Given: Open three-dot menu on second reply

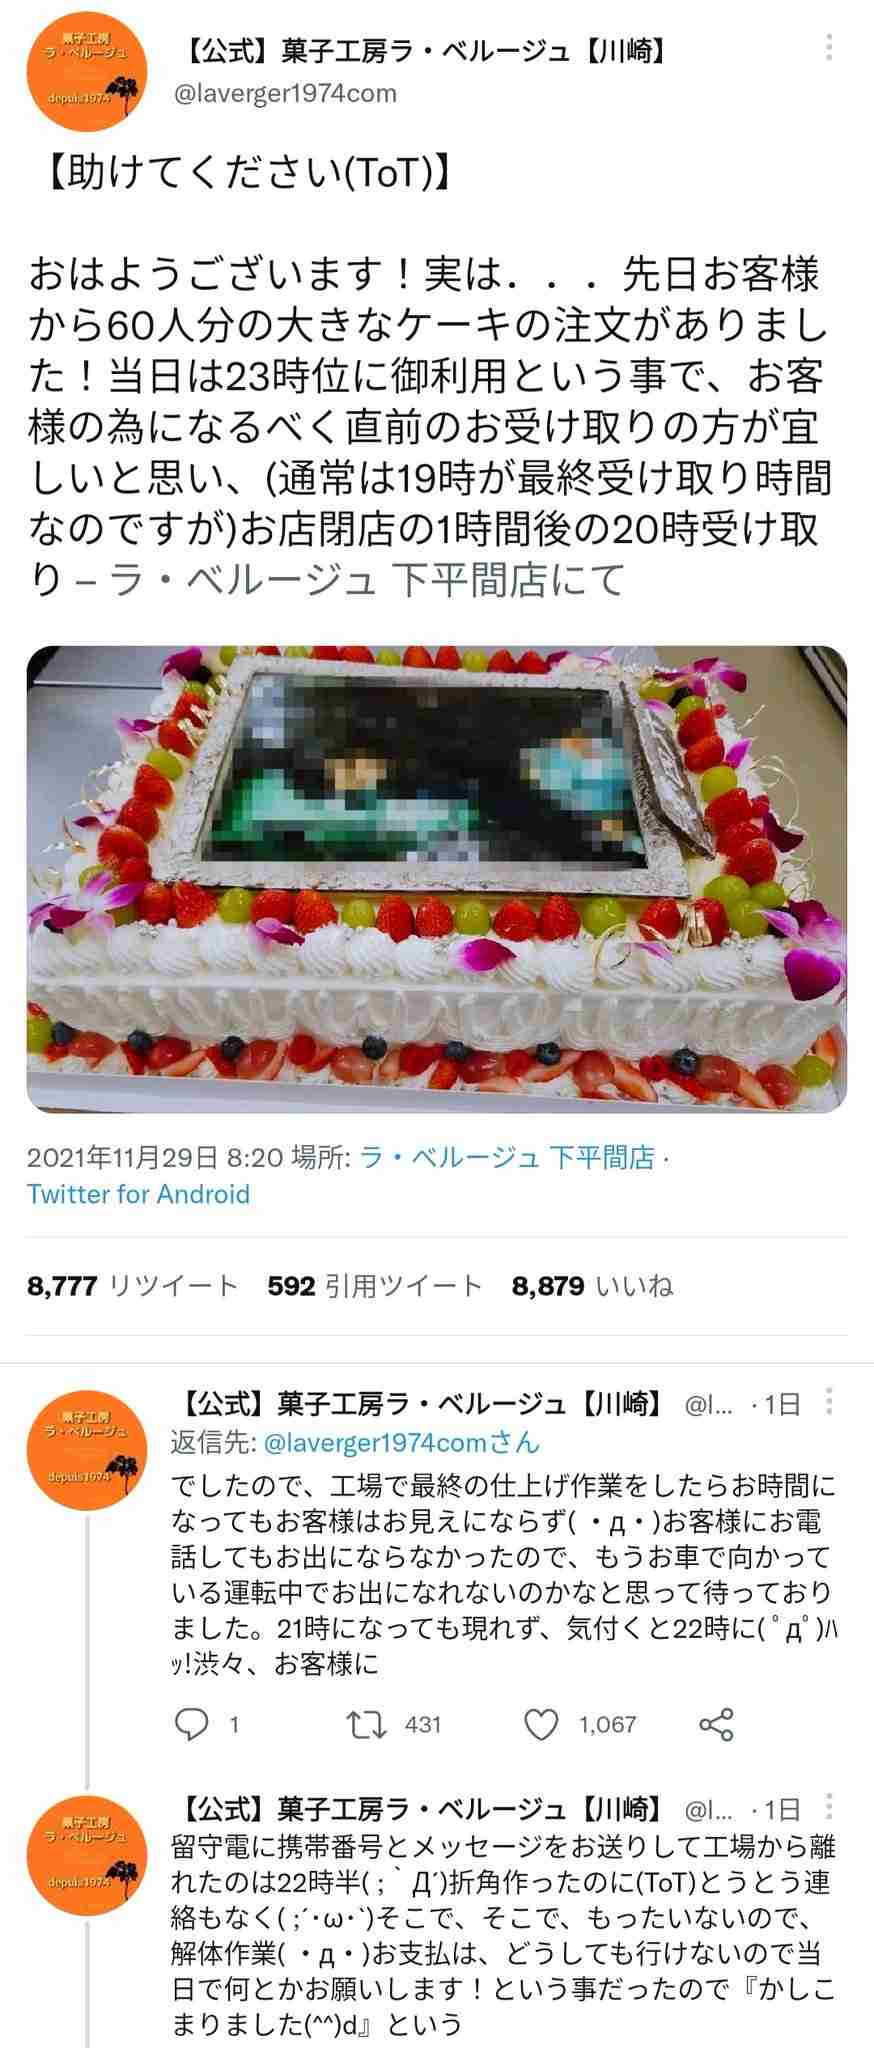Looking at the screenshot, I should [x=829, y=1808].
